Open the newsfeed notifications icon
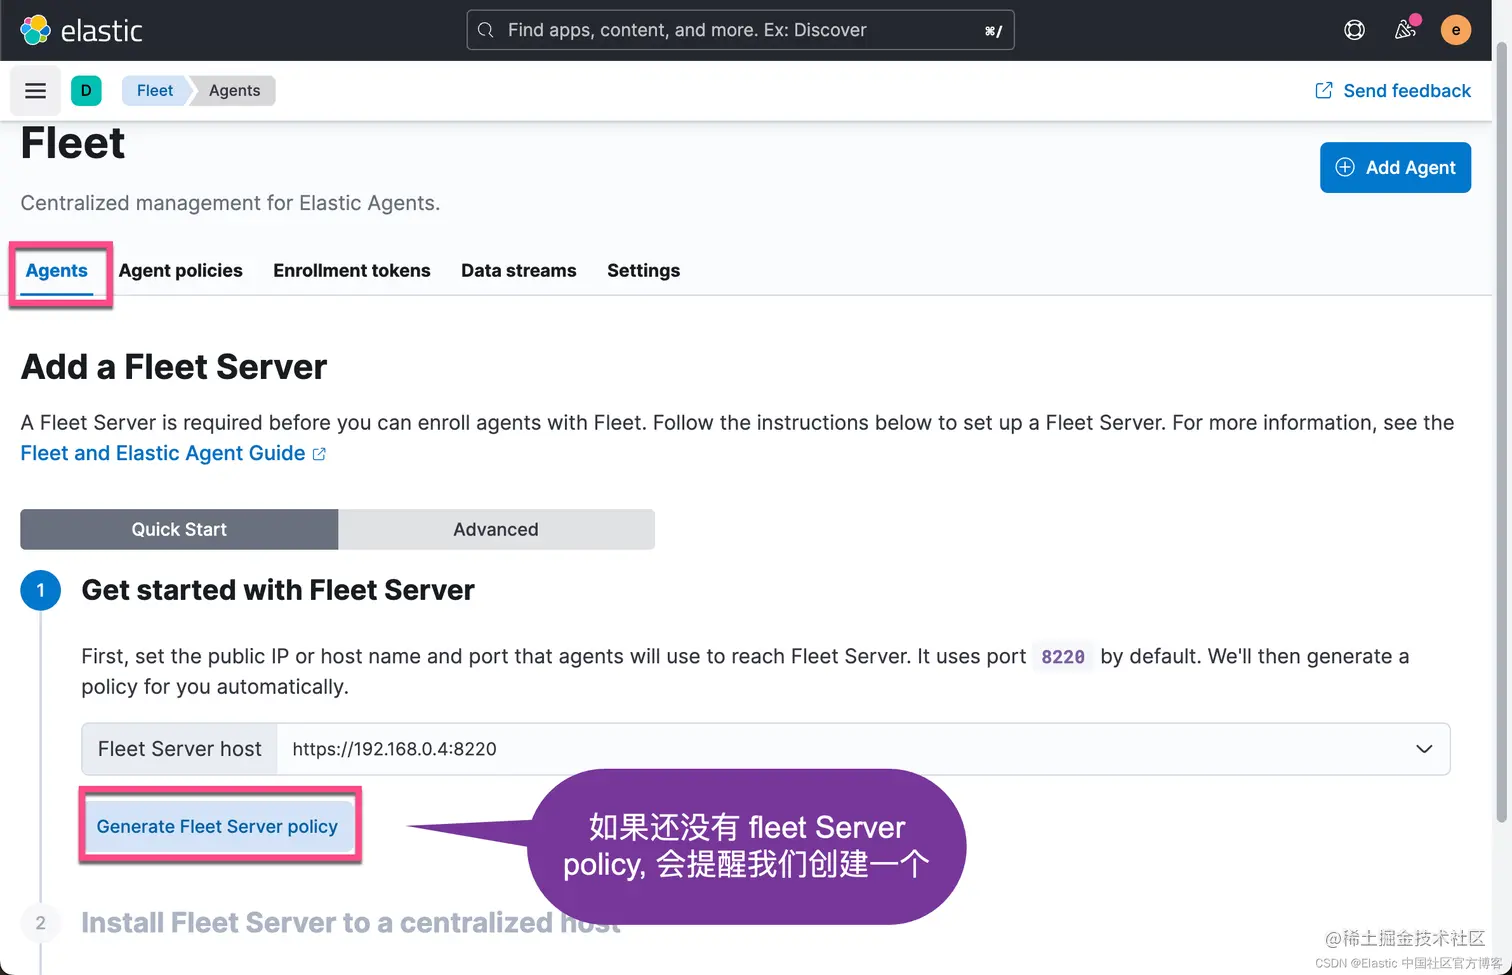The height and width of the screenshot is (975, 1512). point(1405,30)
